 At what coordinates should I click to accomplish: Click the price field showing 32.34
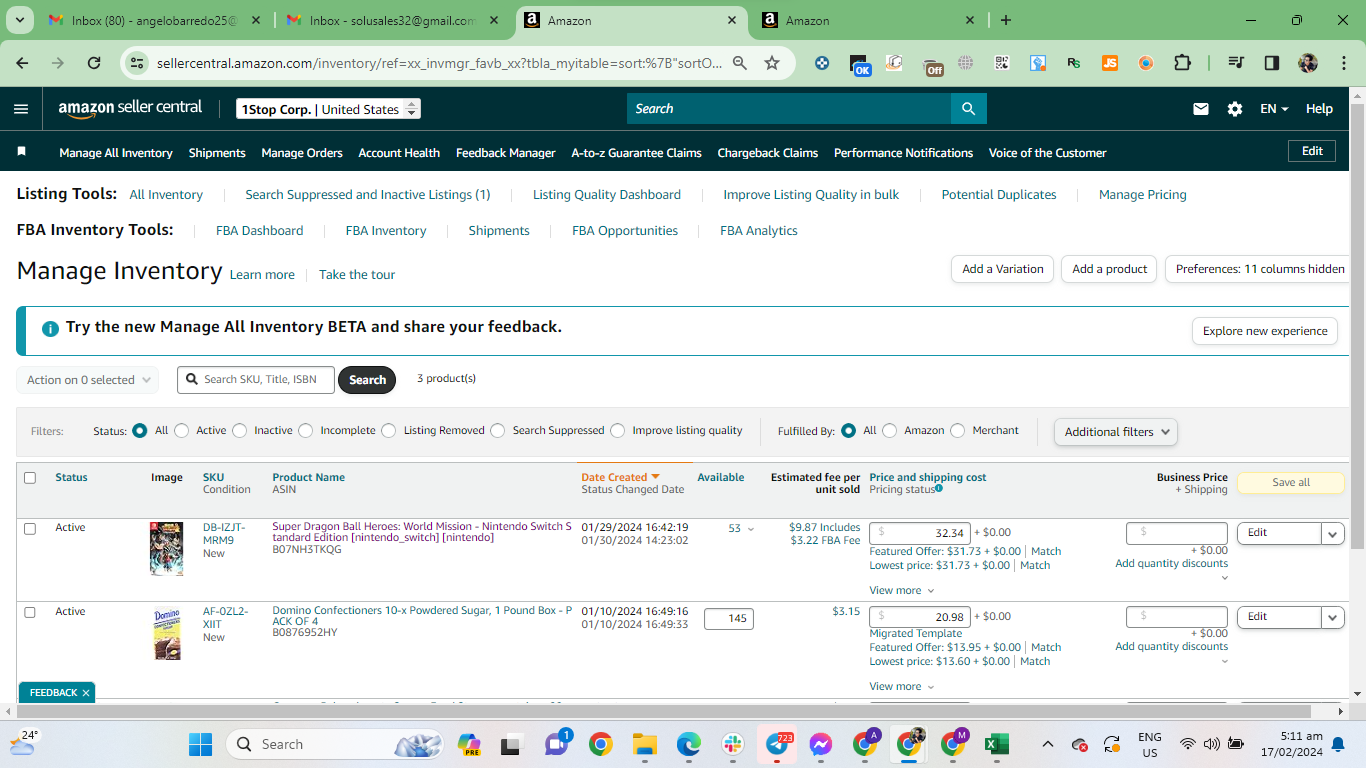point(920,533)
